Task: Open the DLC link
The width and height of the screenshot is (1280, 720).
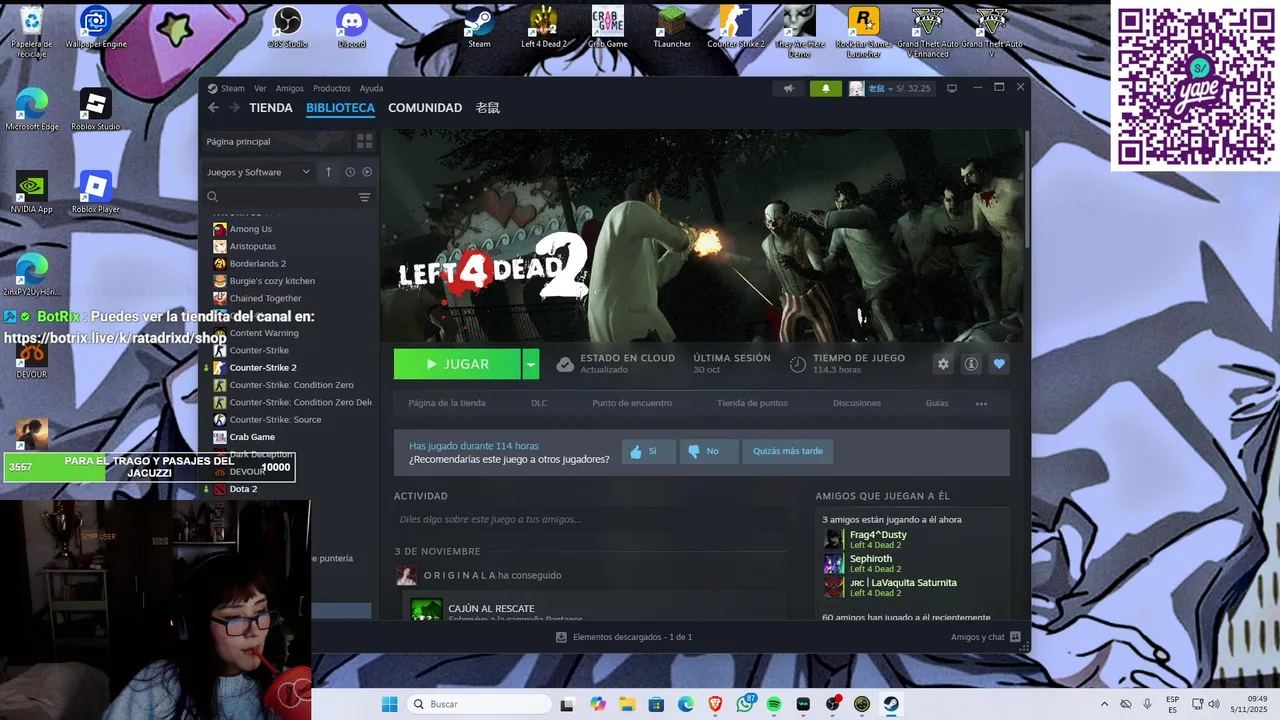Action: [x=539, y=403]
